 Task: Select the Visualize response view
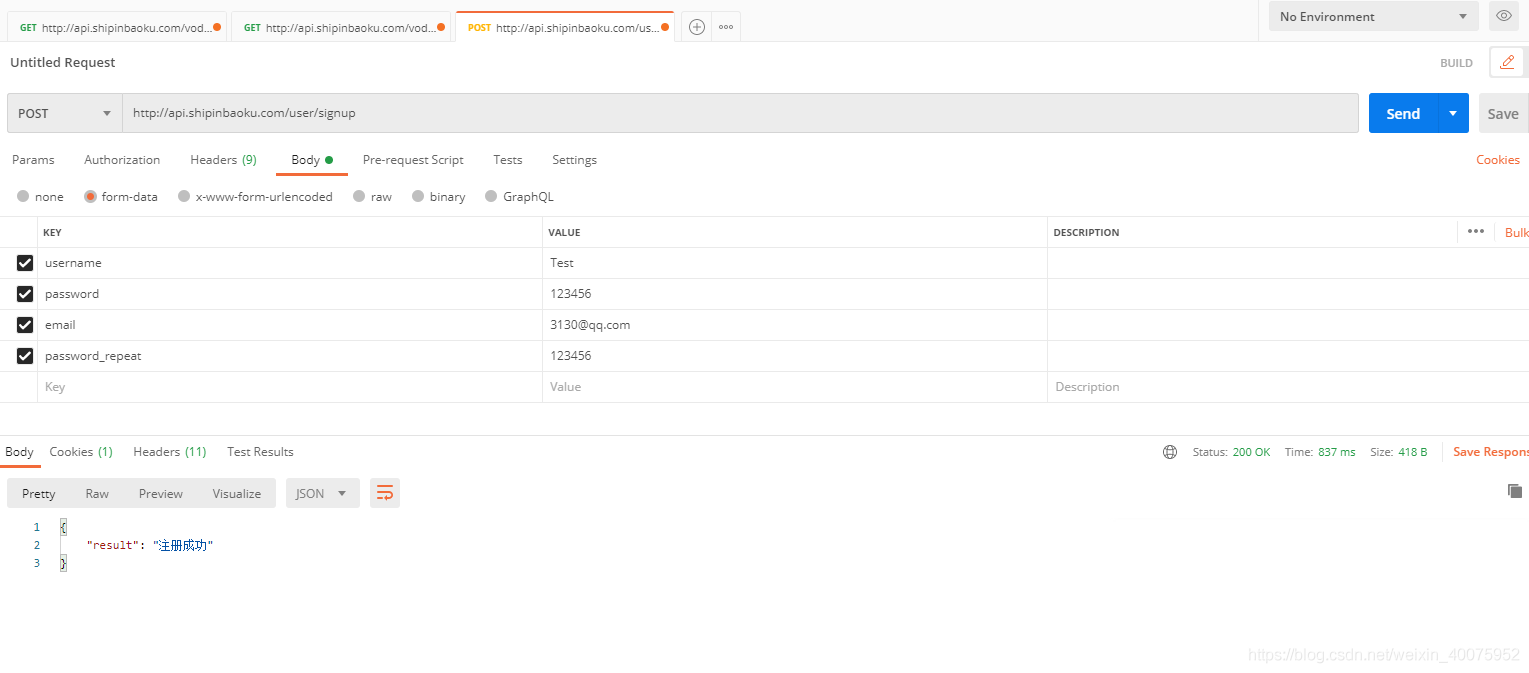pos(237,493)
